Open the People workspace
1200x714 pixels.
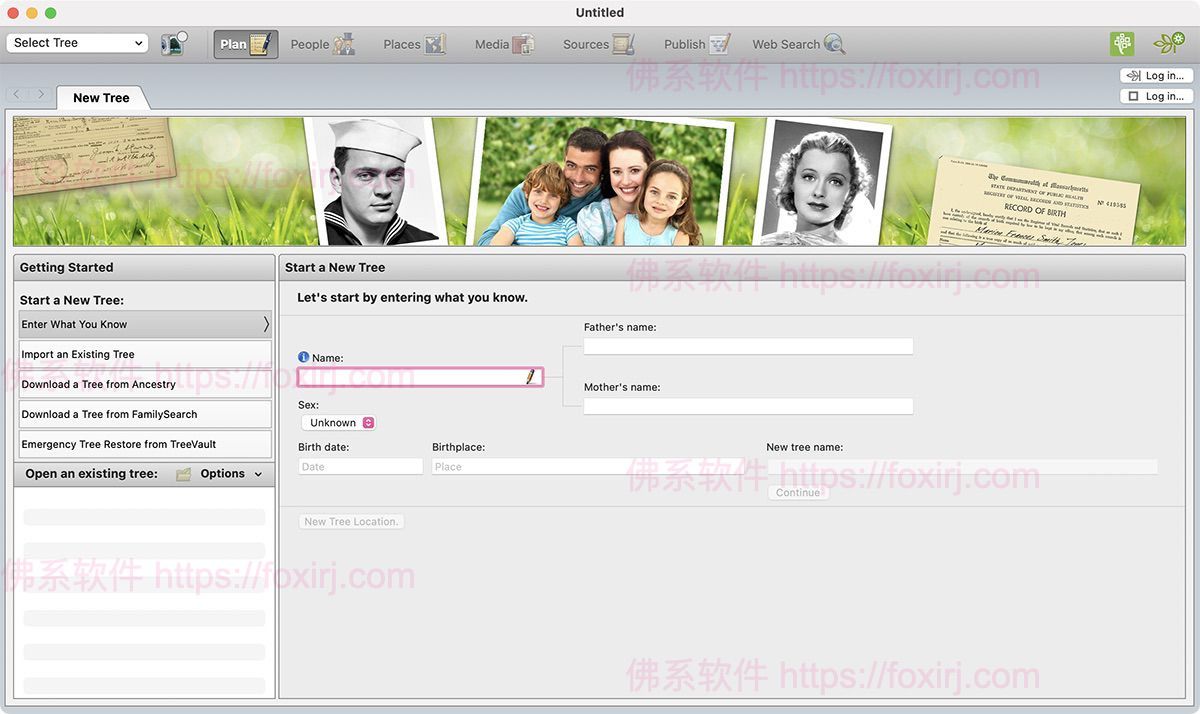coord(322,44)
